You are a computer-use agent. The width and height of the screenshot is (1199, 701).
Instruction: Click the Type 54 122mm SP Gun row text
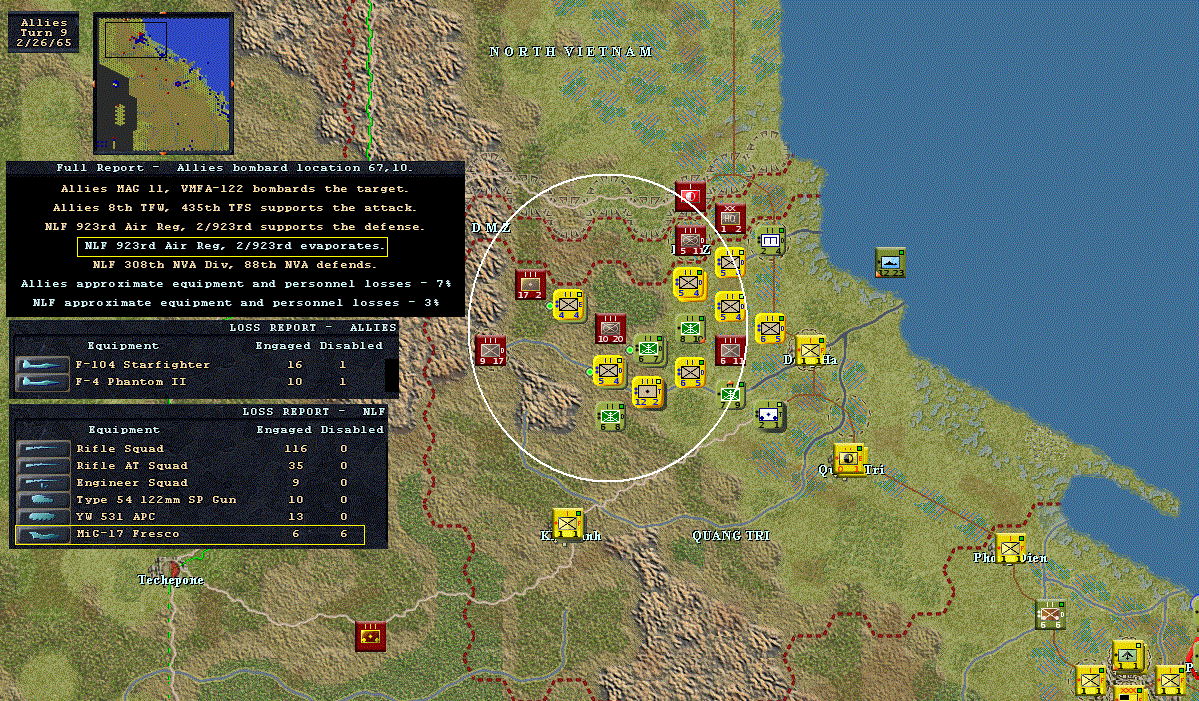[x=156, y=499]
